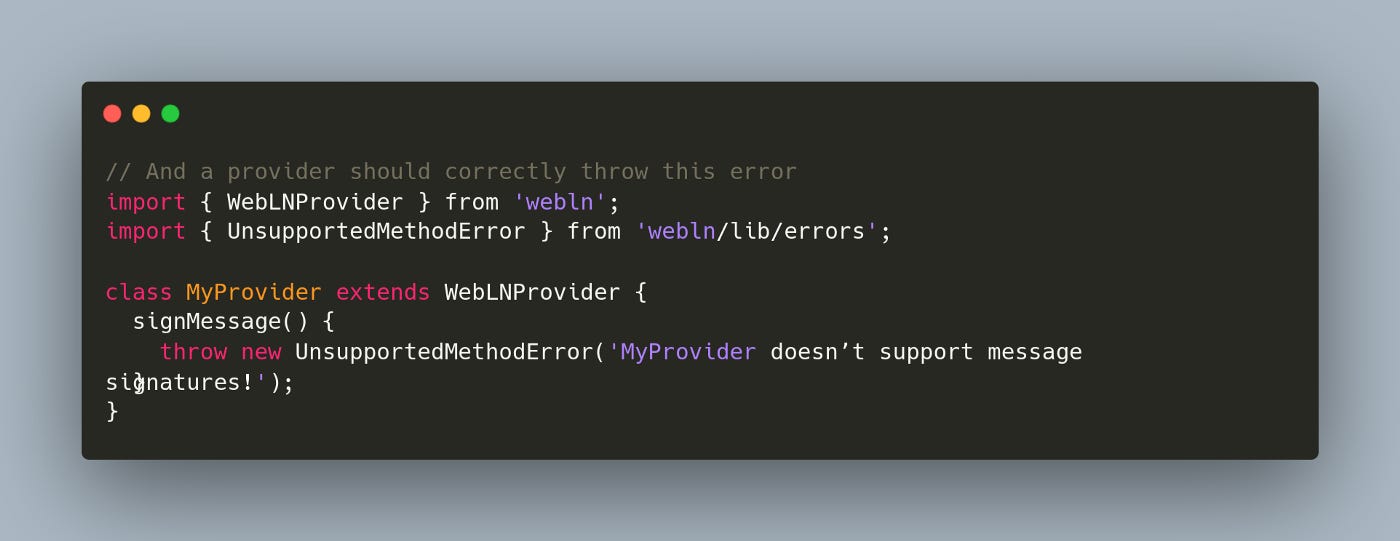Click WebLNProvider after extends
Image resolution: width=1400 pixels, height=541 pixels.
point(533,293)
